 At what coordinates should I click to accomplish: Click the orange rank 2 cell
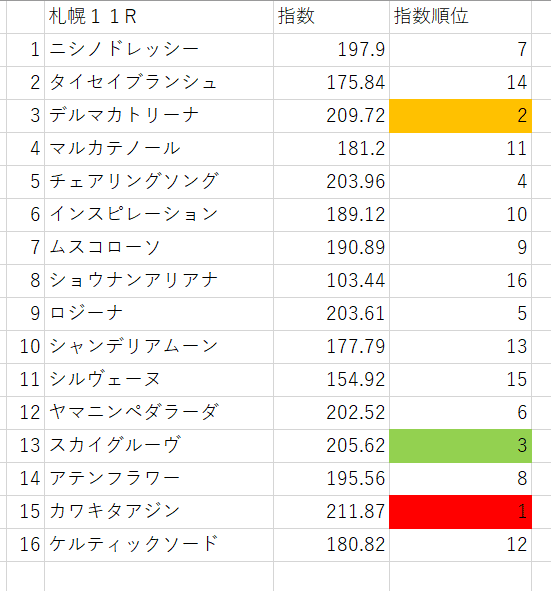(x=460, y=116)
